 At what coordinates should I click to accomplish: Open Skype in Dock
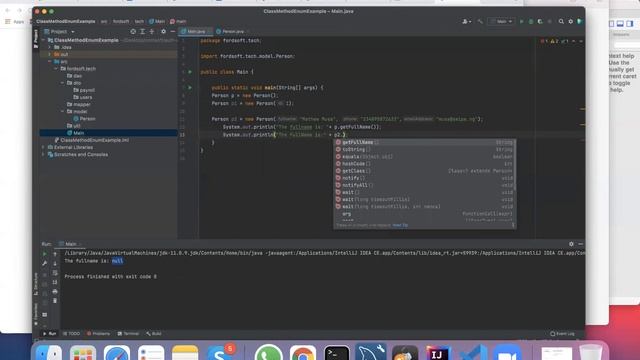220,353
